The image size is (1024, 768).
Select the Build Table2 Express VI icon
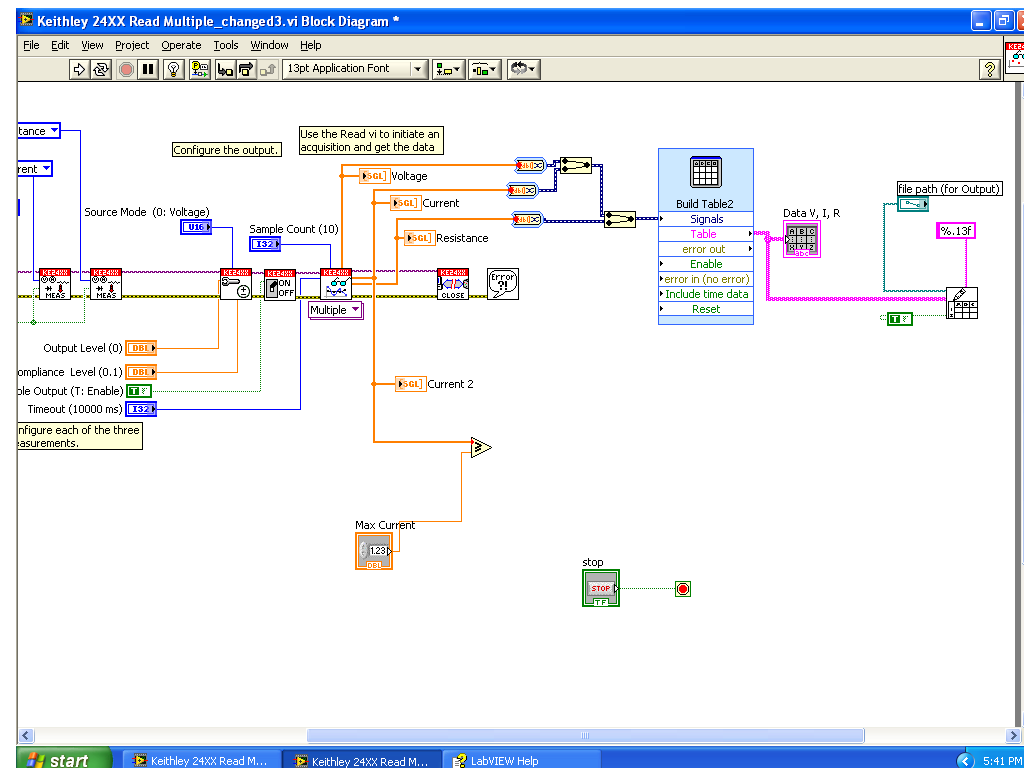pos(705,172)
